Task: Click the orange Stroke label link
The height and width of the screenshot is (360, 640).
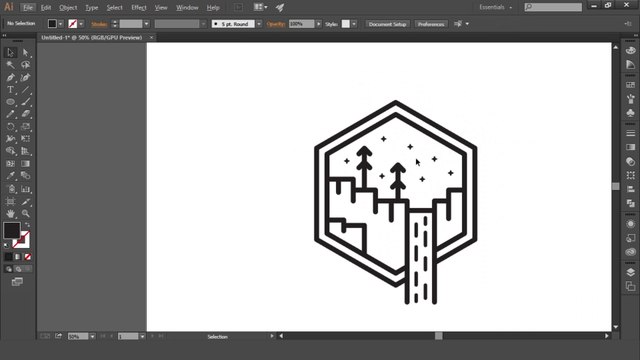Action: click(x=99, y=24)
